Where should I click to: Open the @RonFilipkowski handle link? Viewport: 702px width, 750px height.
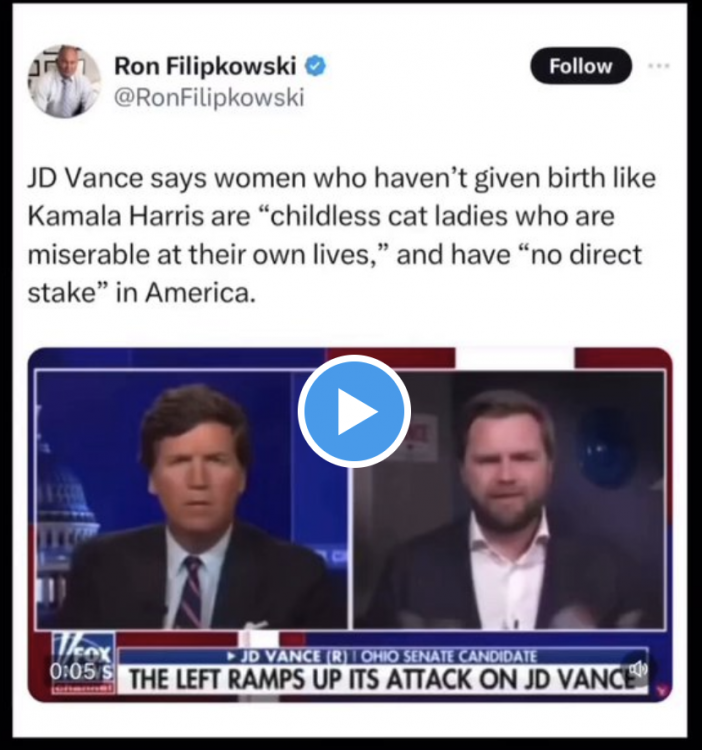click(209, 98)
